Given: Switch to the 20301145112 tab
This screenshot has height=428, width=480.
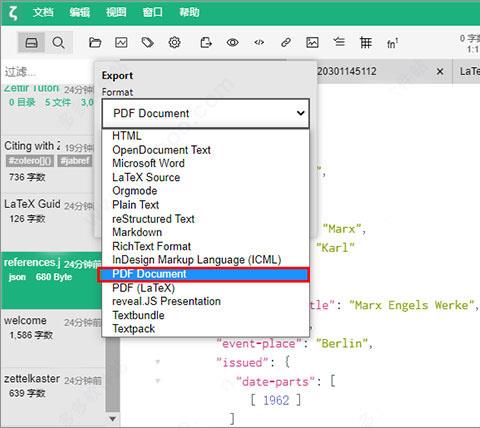Looking at the screenshot, I should tap(347, 71).
